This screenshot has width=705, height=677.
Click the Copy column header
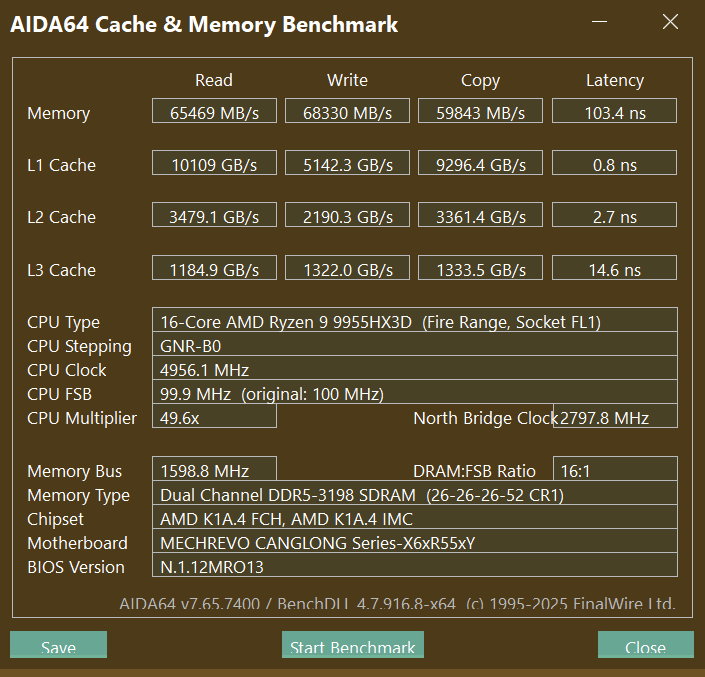[x=480, y=81]
